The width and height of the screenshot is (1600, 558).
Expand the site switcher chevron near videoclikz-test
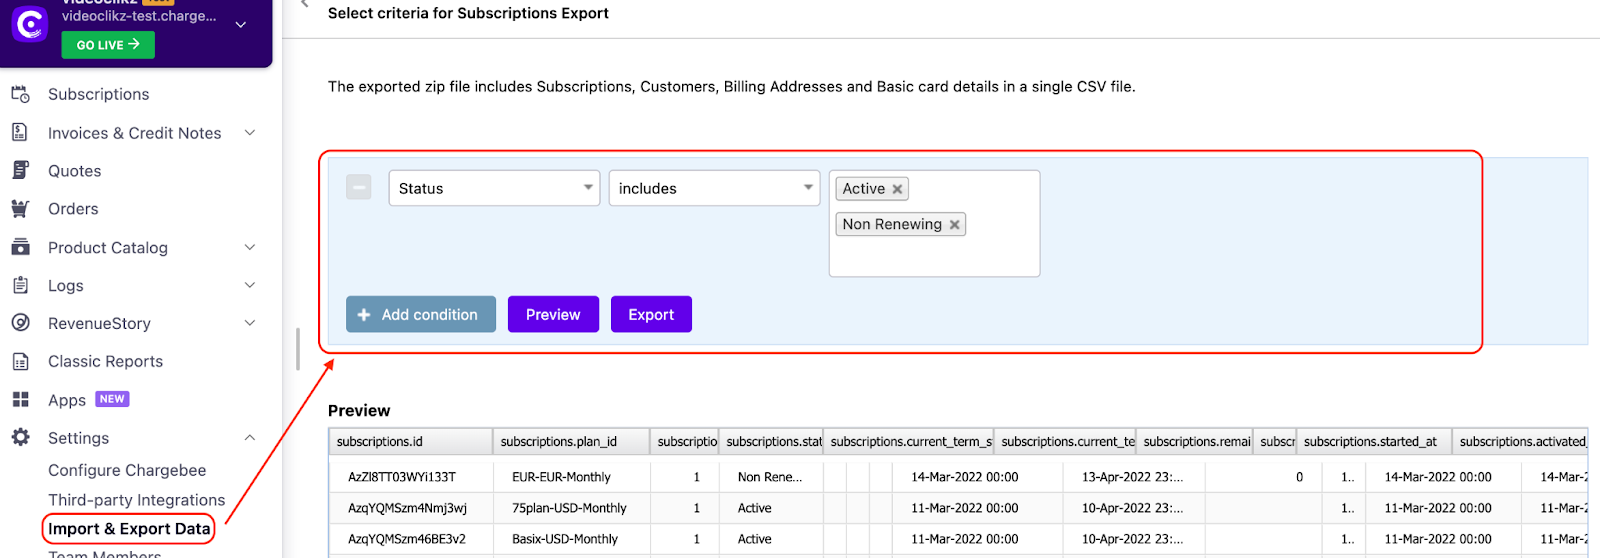(x=241, y=24)
